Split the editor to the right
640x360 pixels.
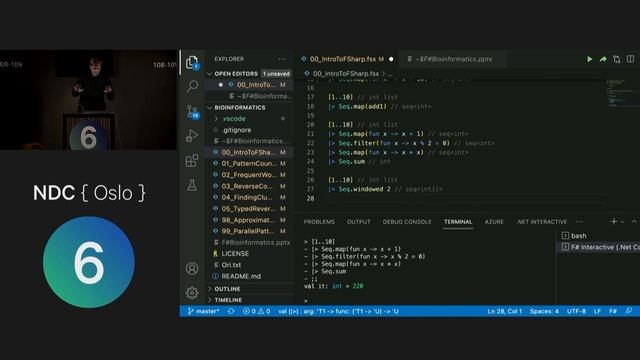(x=631, y=59)
